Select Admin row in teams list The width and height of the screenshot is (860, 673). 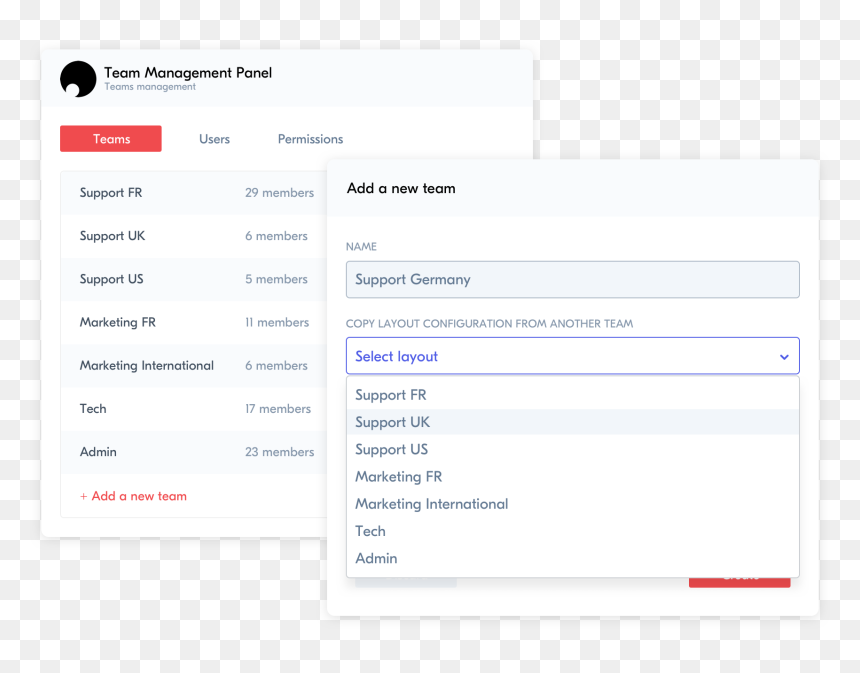click(194, 452)
